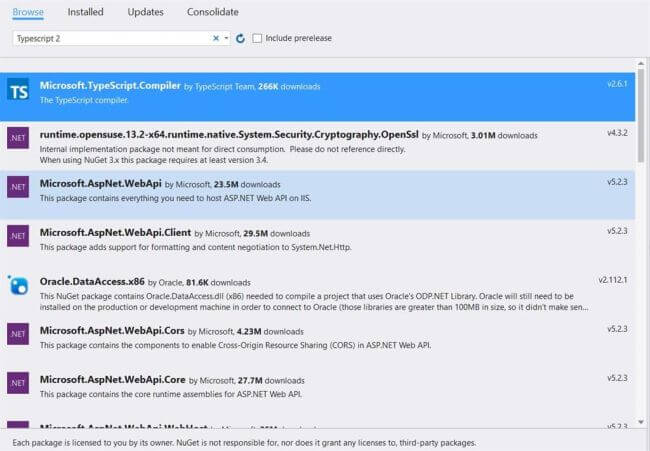Select Microsoft.TypeScript.Compiler package
Viewport: 650px width, 451px height.
(x=318, y=97)
